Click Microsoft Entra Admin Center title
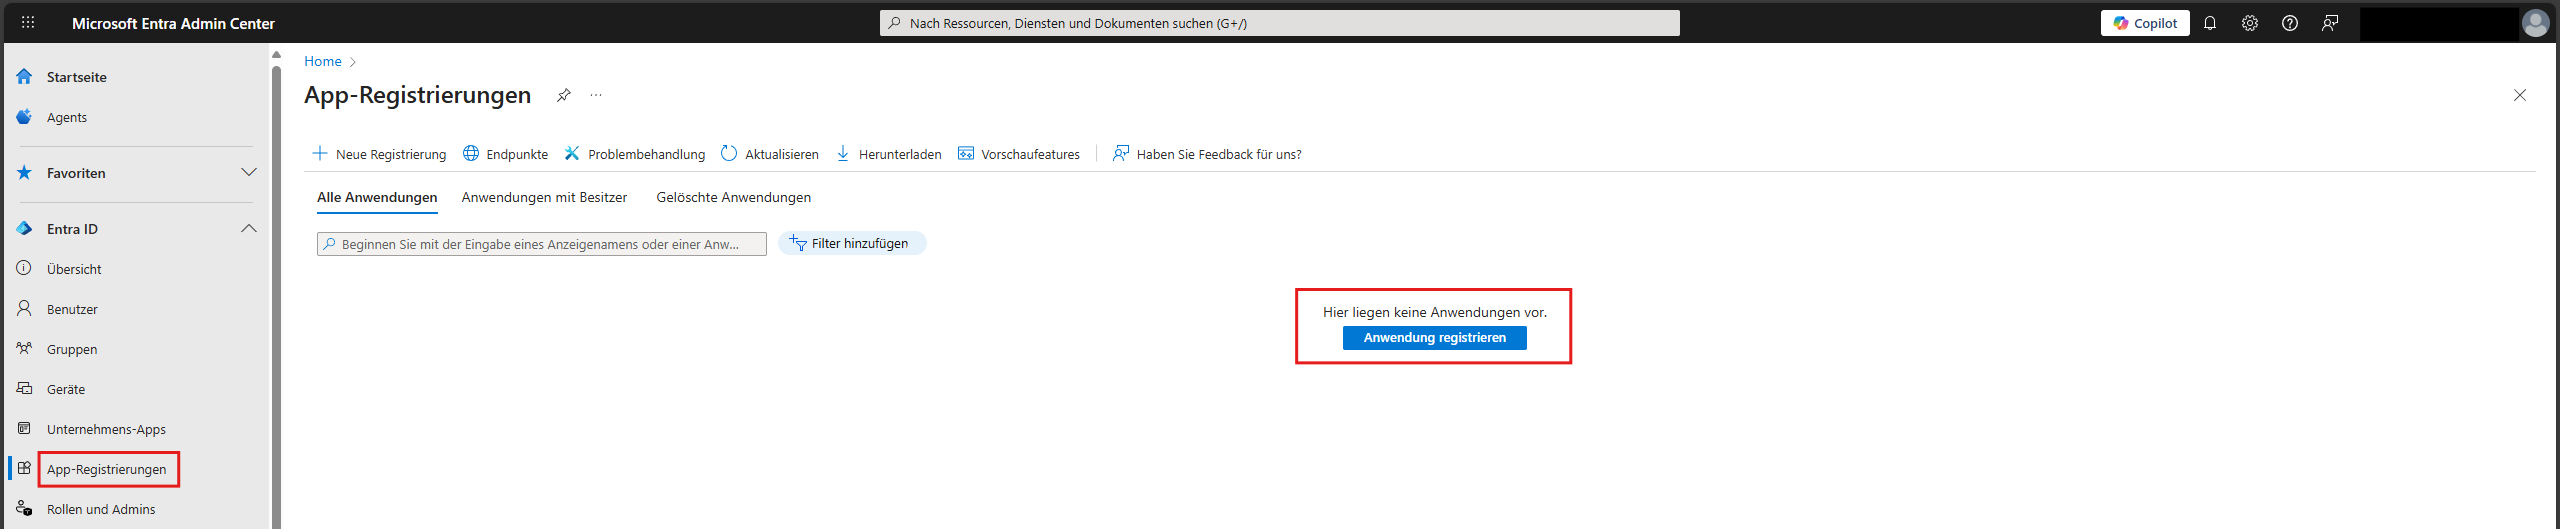The width and height of the screenshot is (2560, 529). [x=173, y=23]
